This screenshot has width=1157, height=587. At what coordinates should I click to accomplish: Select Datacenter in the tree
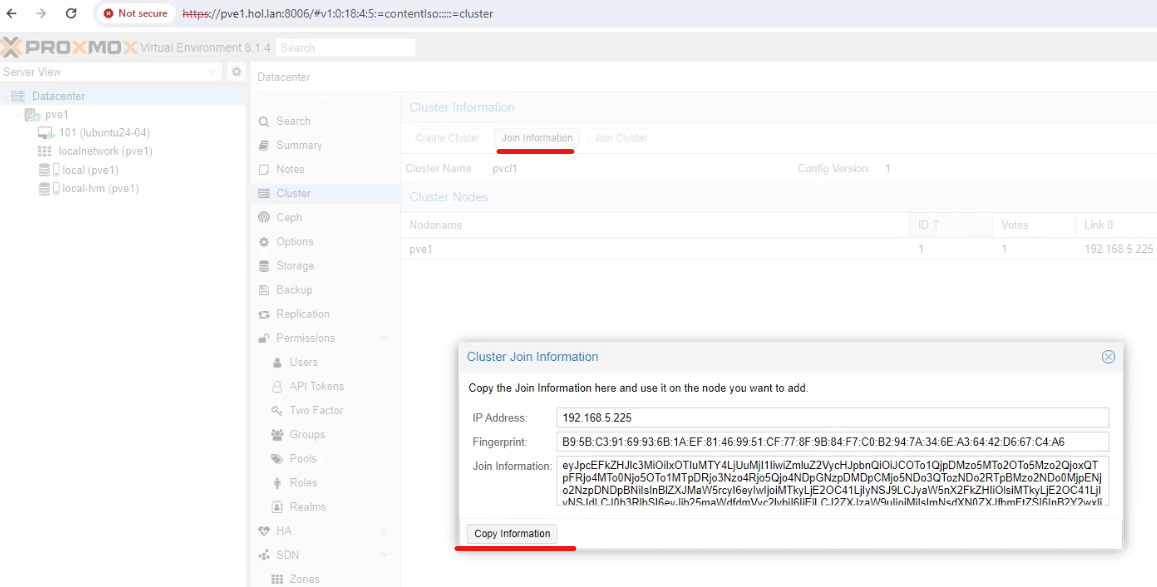pos(58,96)
